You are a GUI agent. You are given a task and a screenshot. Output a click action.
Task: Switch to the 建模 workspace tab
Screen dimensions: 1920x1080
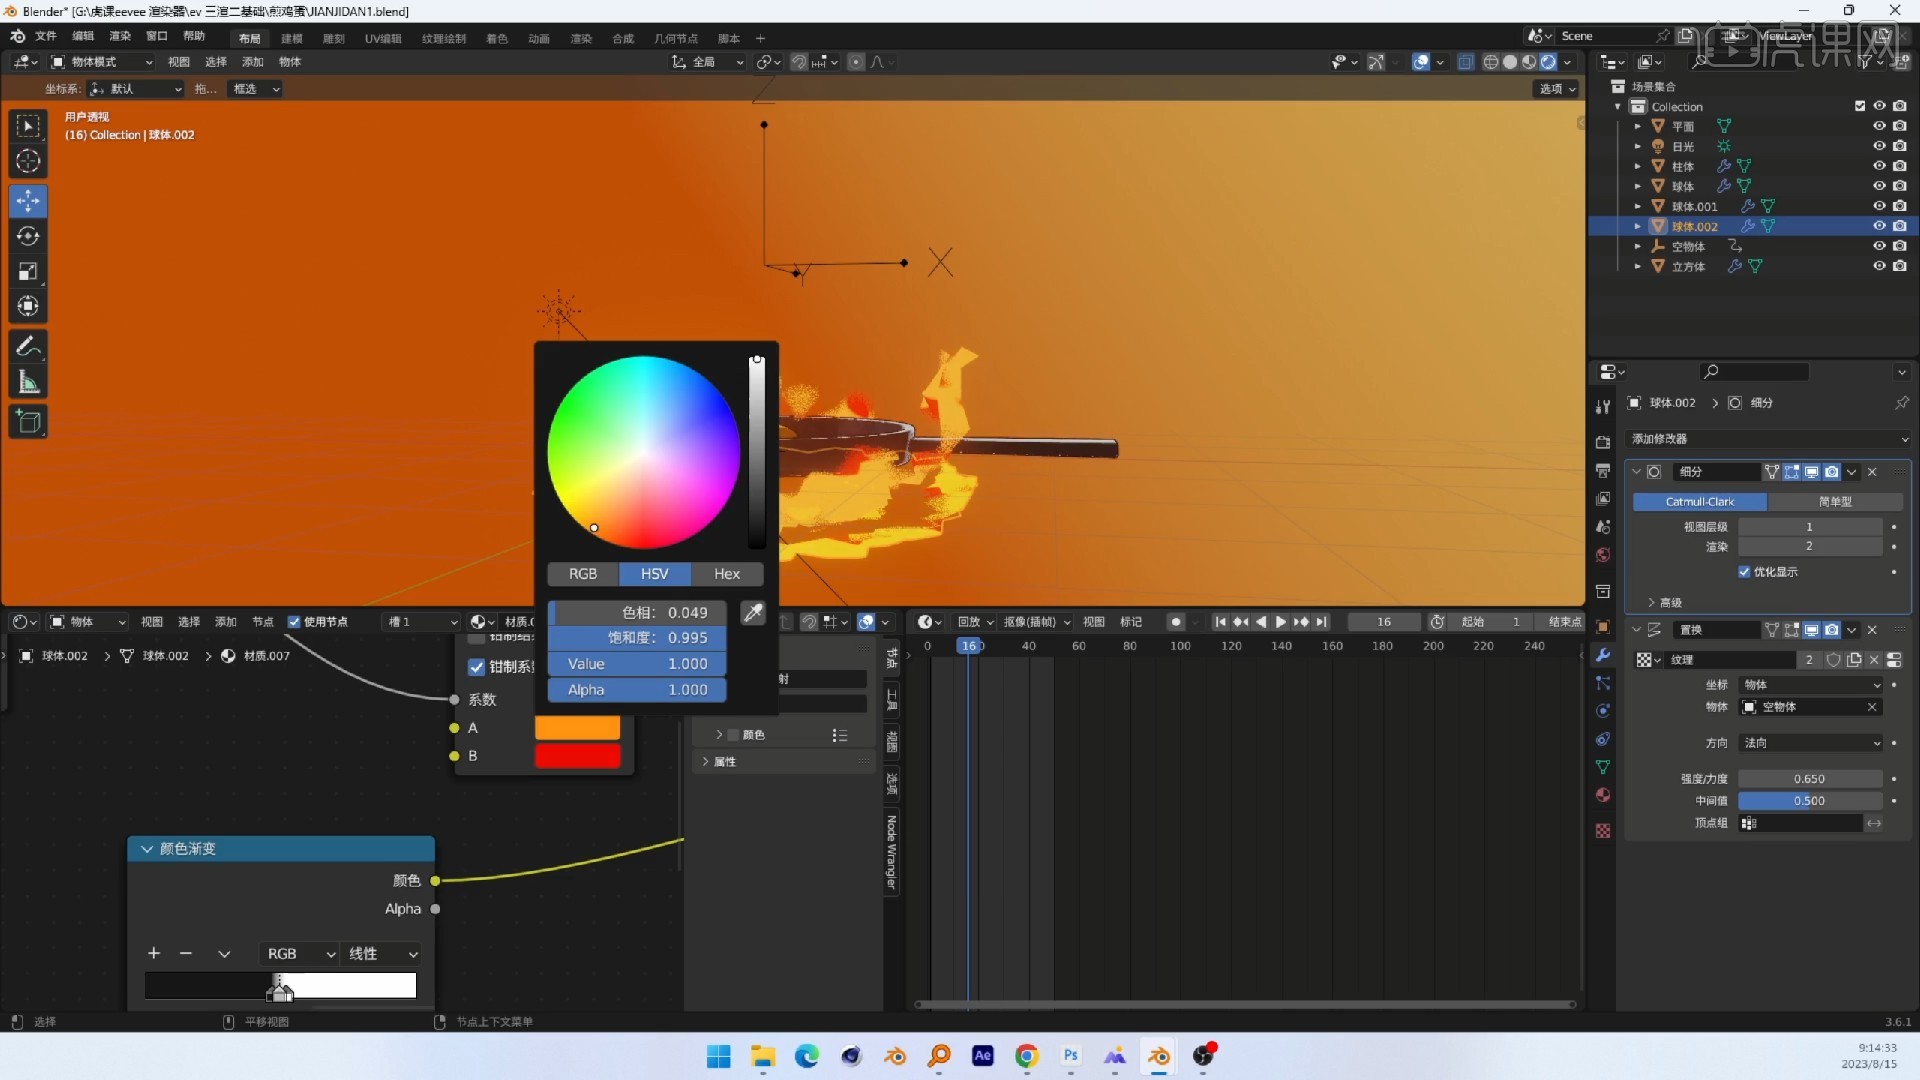(292, 39)
